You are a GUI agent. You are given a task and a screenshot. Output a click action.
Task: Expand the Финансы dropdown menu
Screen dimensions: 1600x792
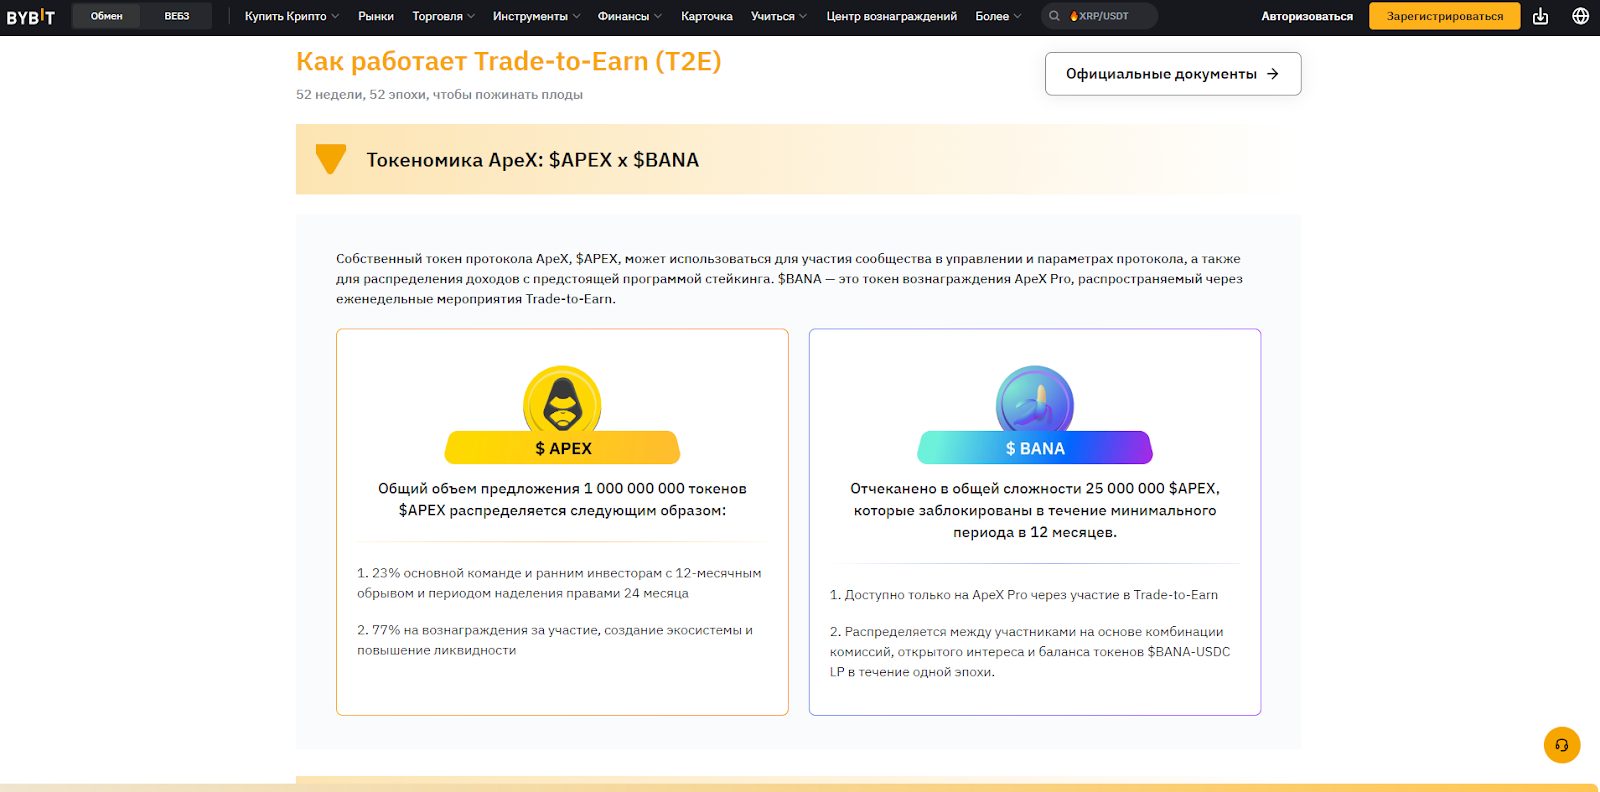[x=630, y=16]
